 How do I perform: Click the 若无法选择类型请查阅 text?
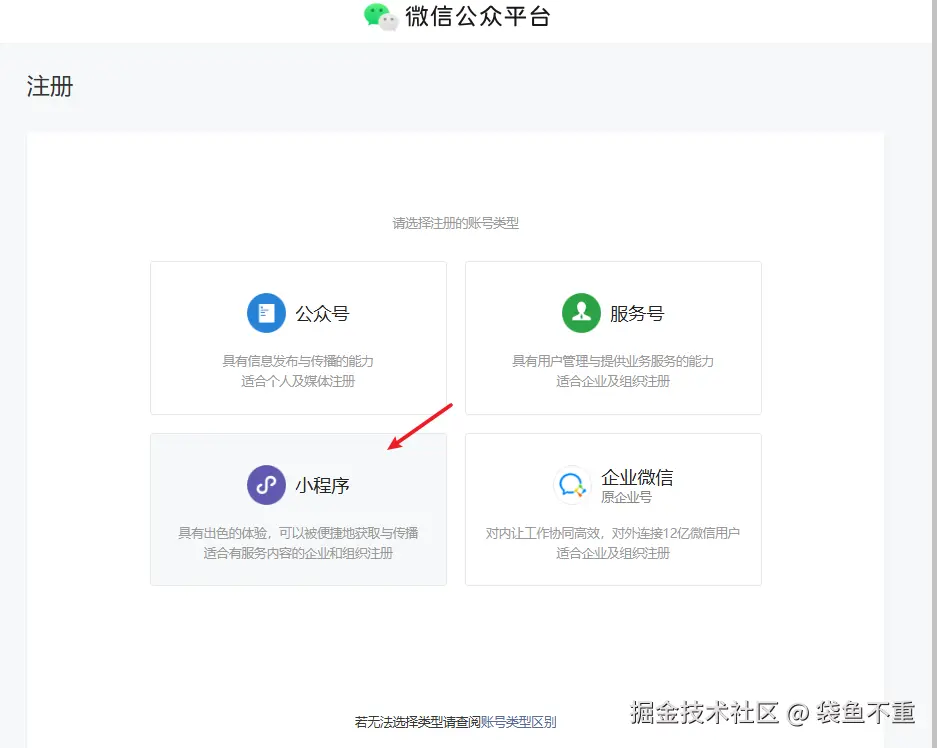click(418, 722)
